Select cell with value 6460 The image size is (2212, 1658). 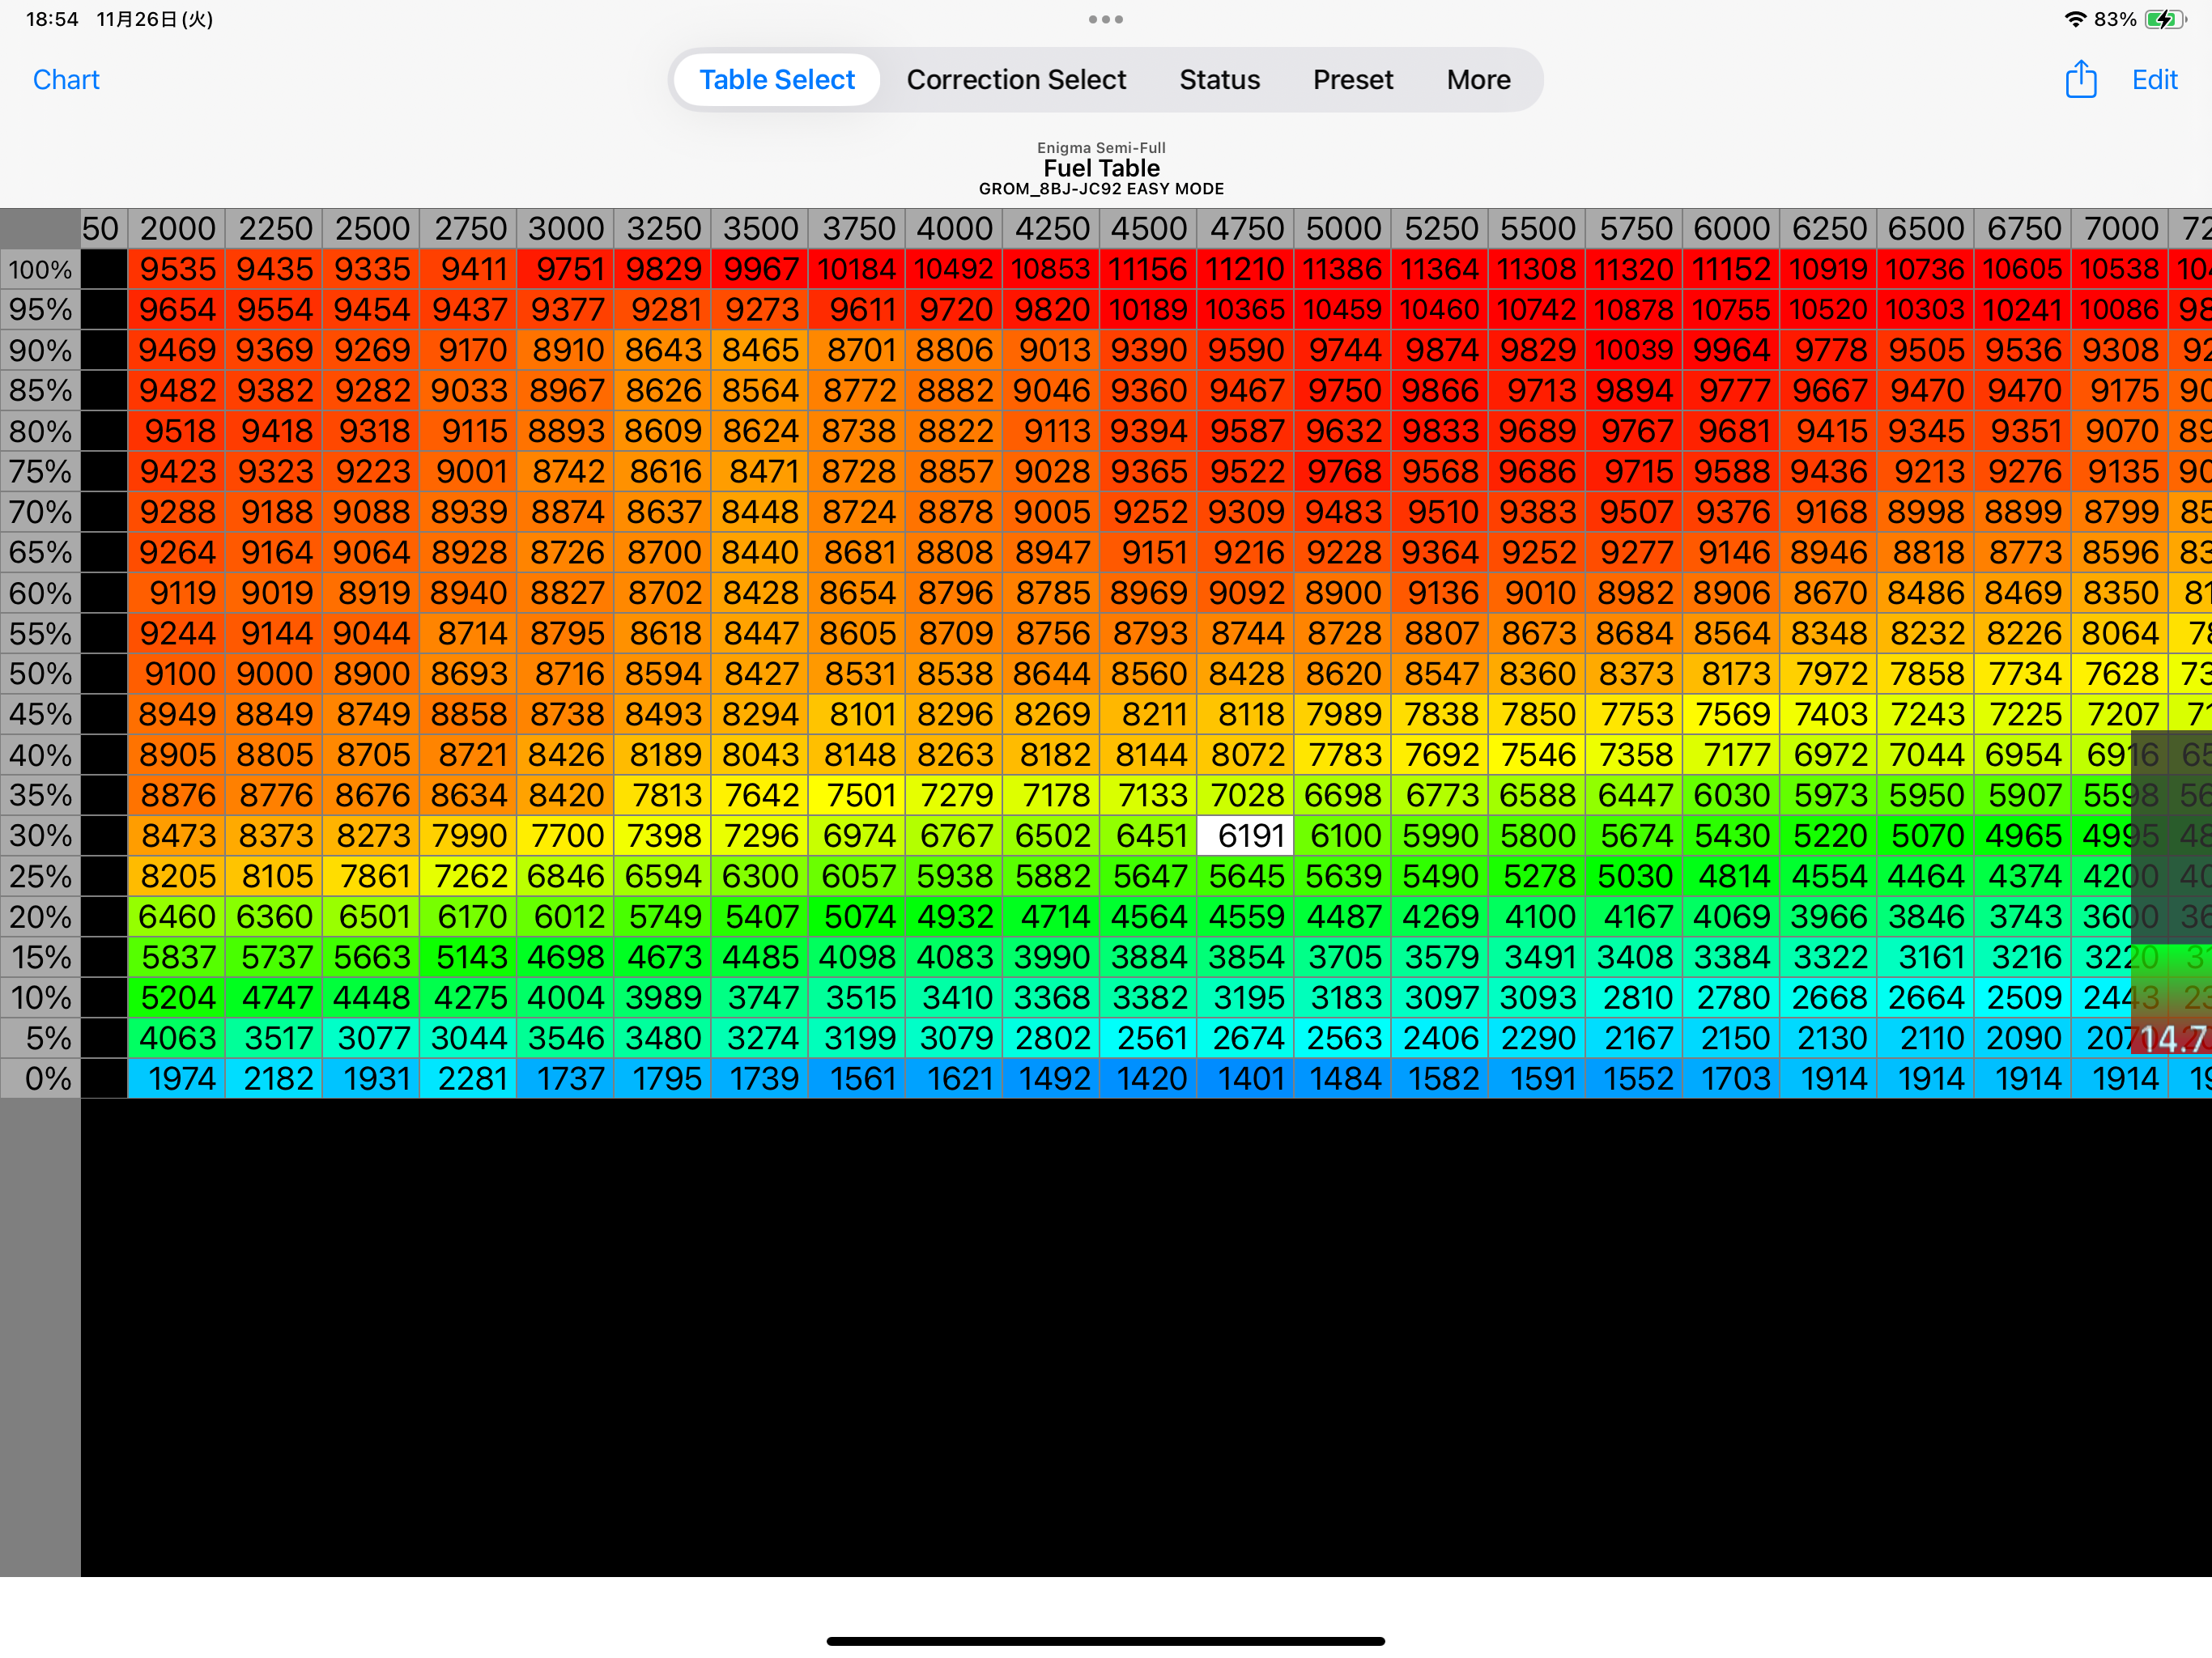pyautogui.click(x=177, y=917)
